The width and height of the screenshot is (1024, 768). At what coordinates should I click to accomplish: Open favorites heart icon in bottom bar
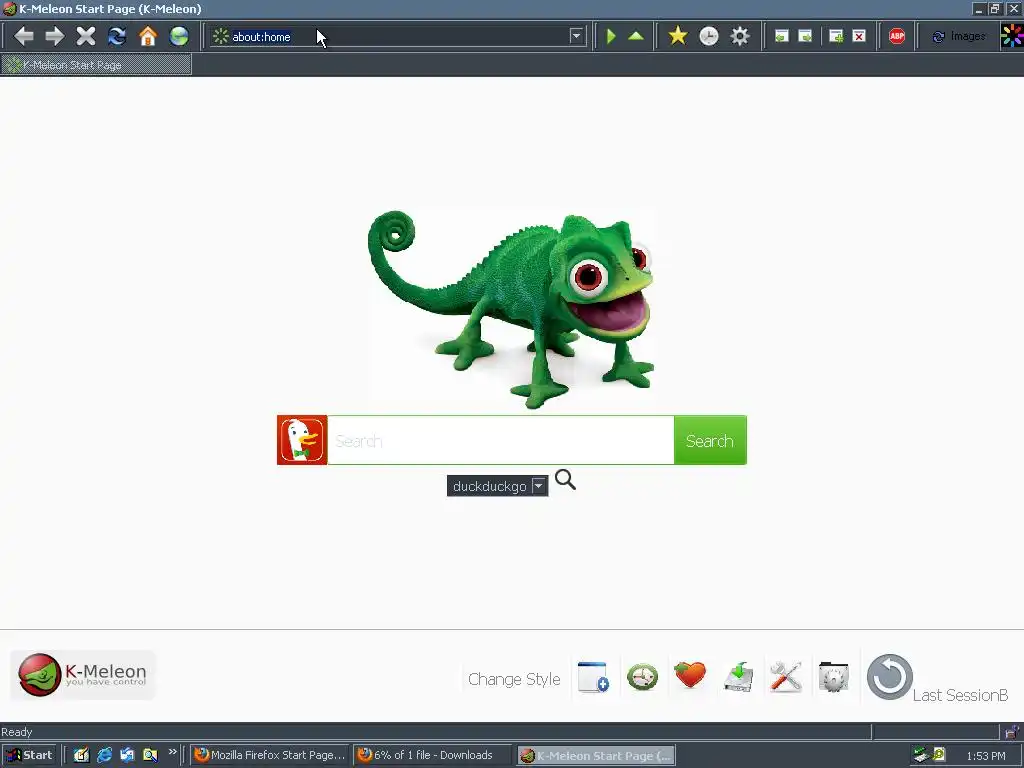pos(690,675)
